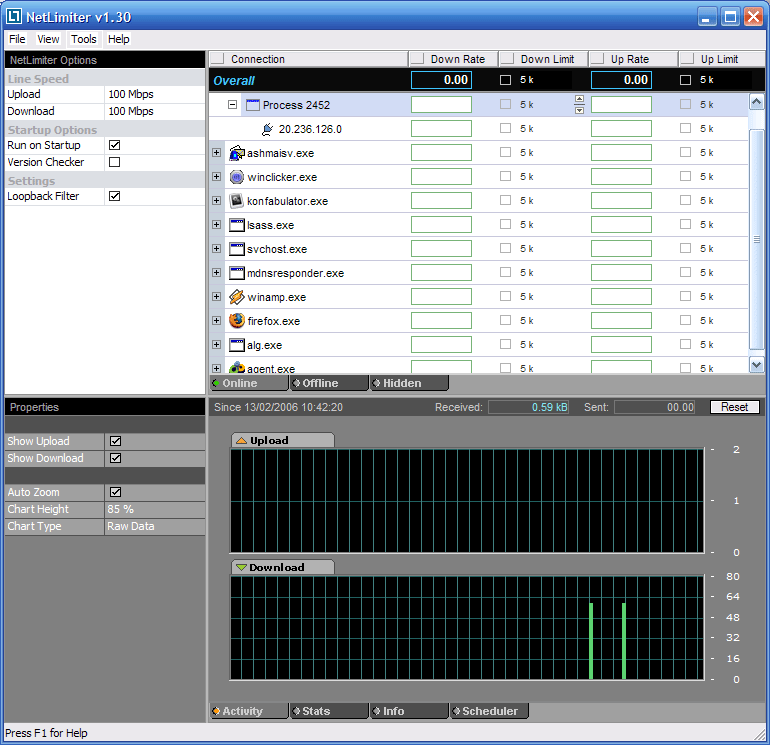Image resolution: width=770 pixels, height=745 pixels.
Task: Open the Stats tab
Action: coord(329,711)
